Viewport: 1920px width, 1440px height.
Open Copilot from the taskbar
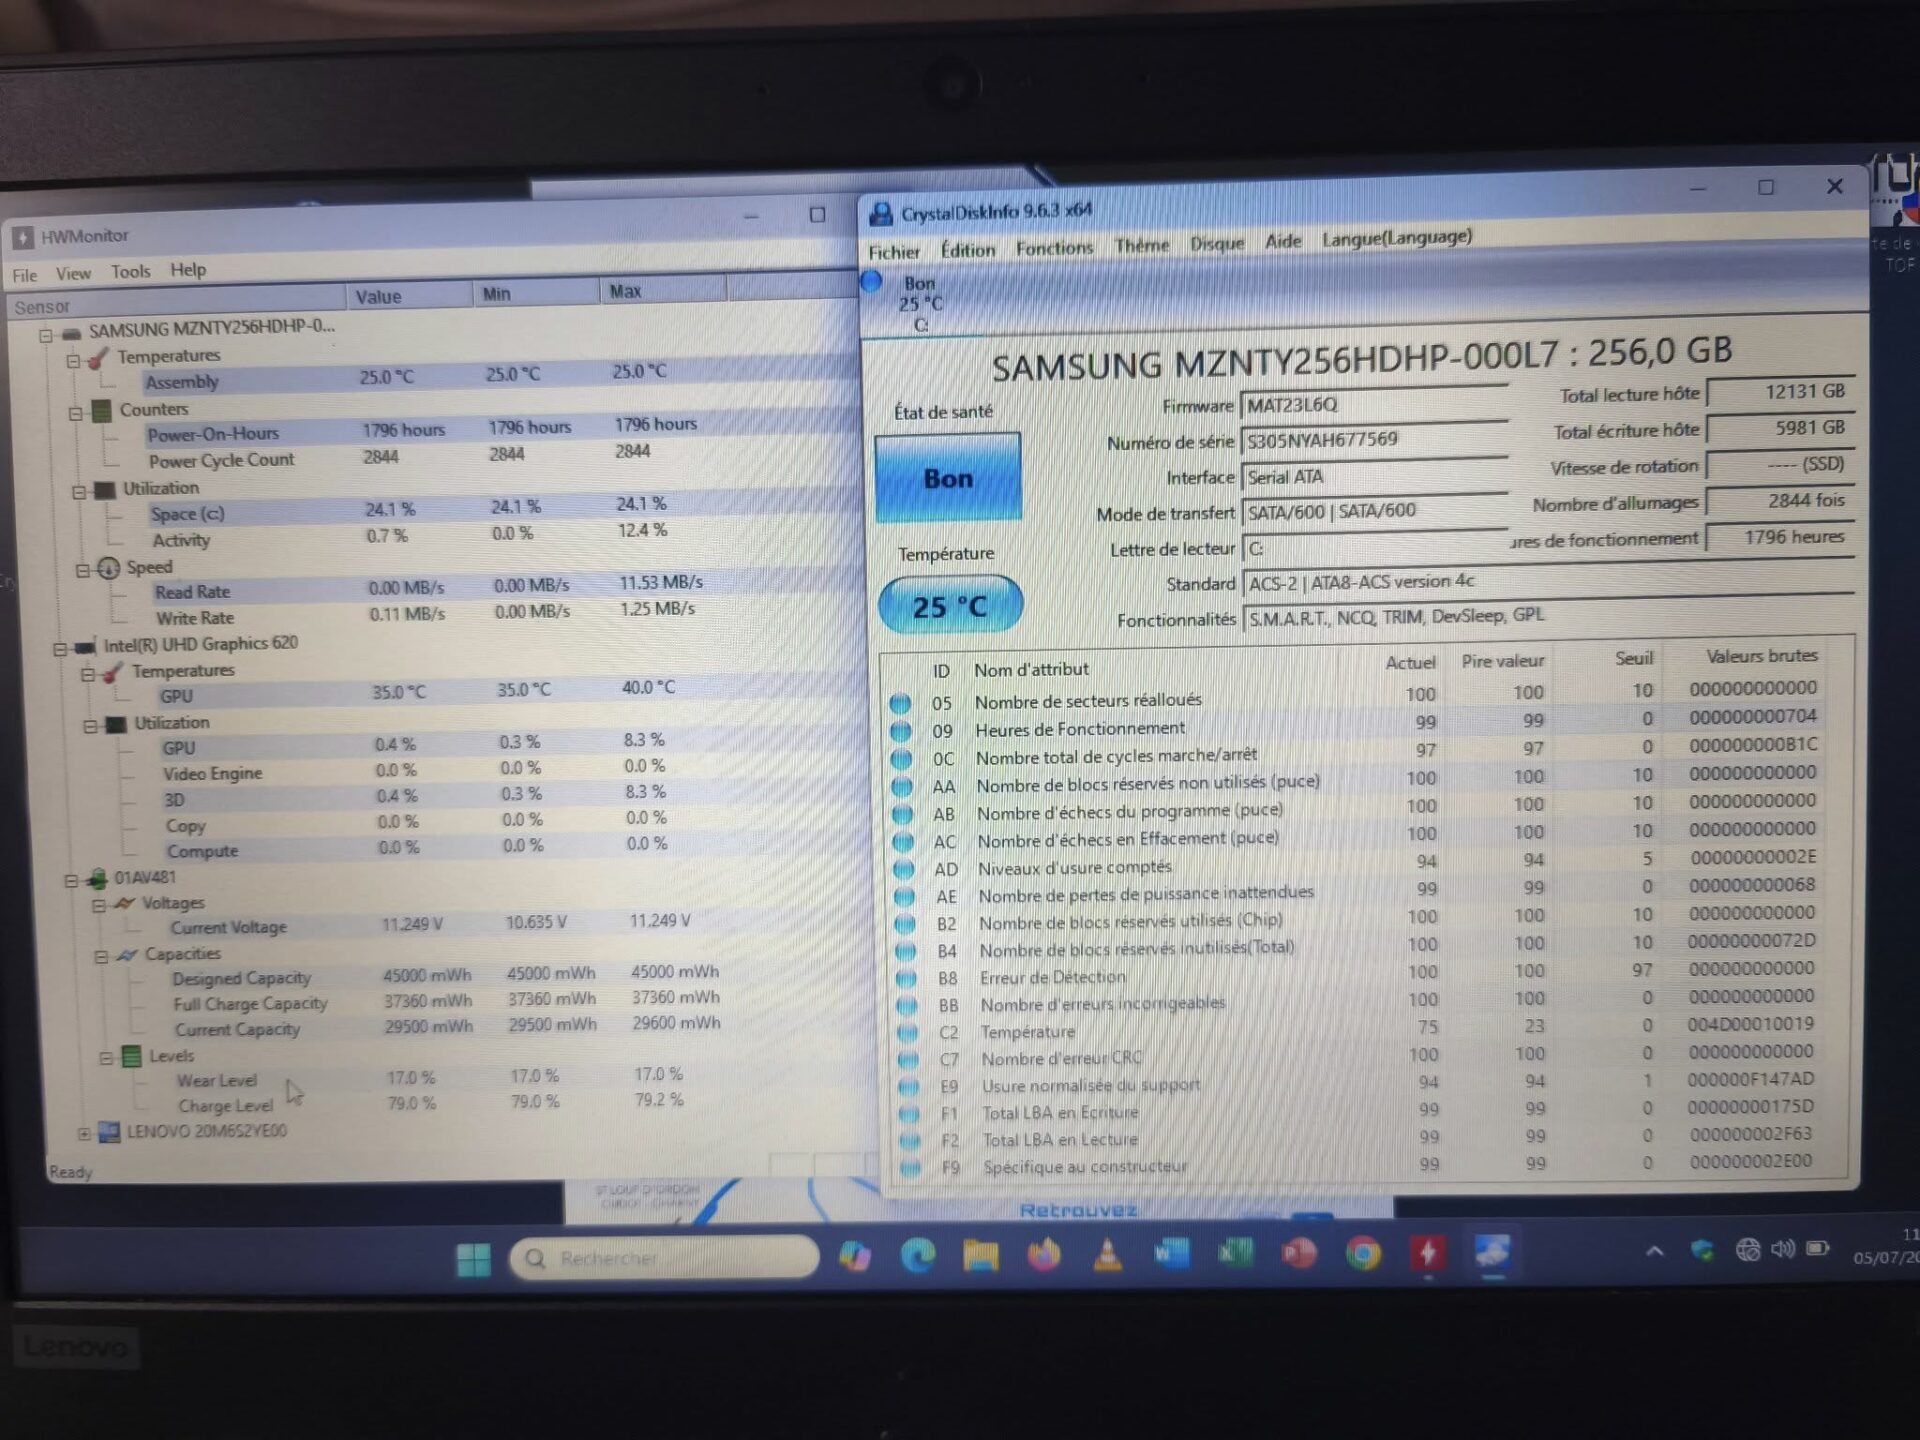(855, 1256)
